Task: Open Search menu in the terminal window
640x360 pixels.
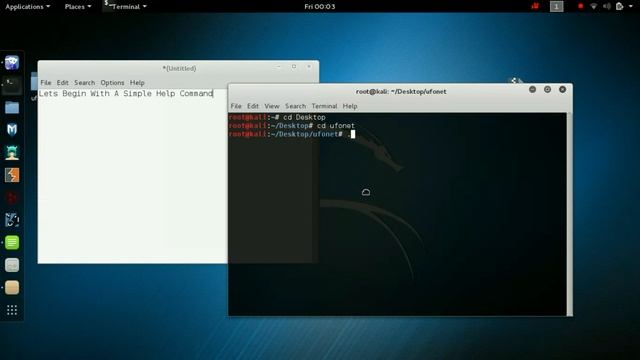Action: pyautogui.click(x=296, y=106)
